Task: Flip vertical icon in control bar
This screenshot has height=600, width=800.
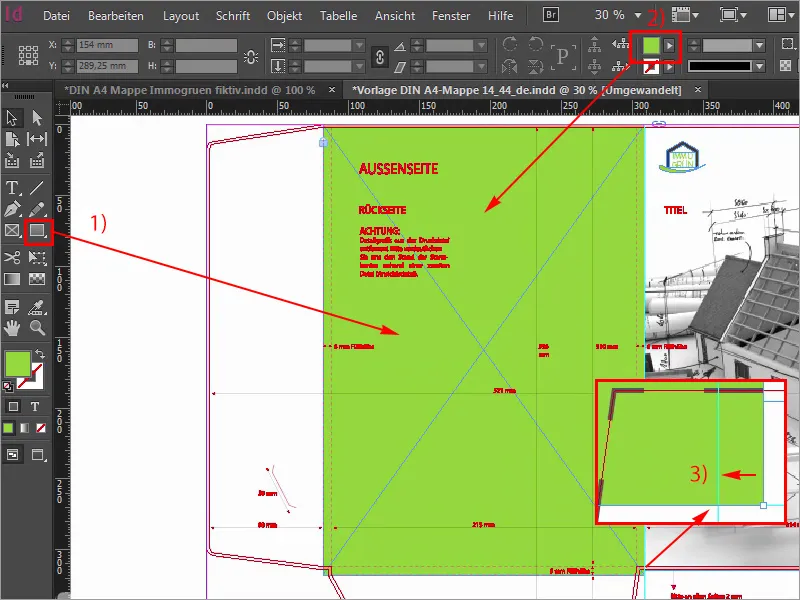Action: [535, 66]
